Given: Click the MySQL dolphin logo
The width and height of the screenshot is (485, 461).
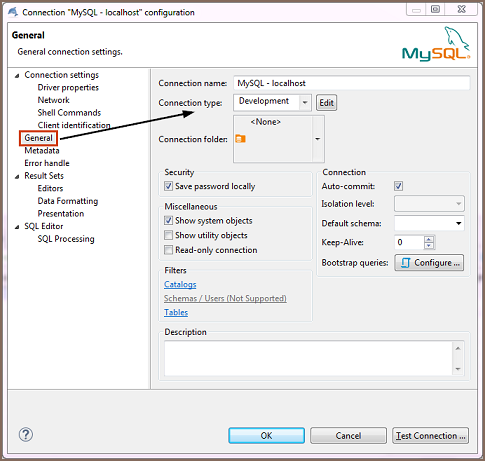Looking at the screenshot, I should click(436, 44).
